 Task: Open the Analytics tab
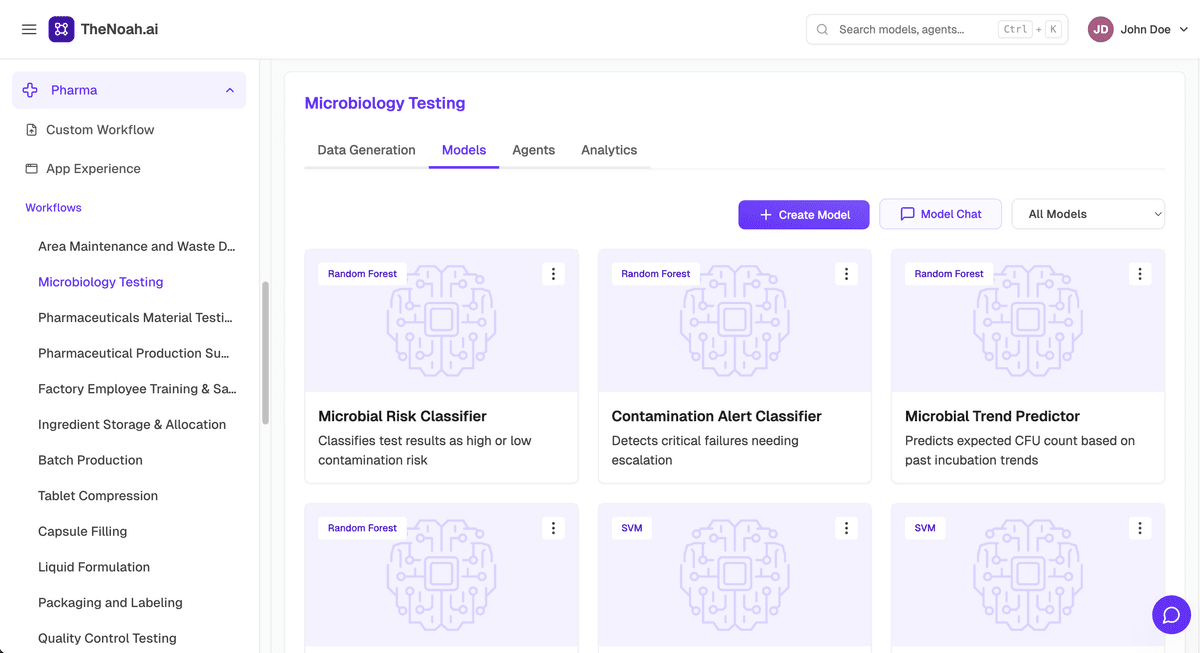pos(609,150)
